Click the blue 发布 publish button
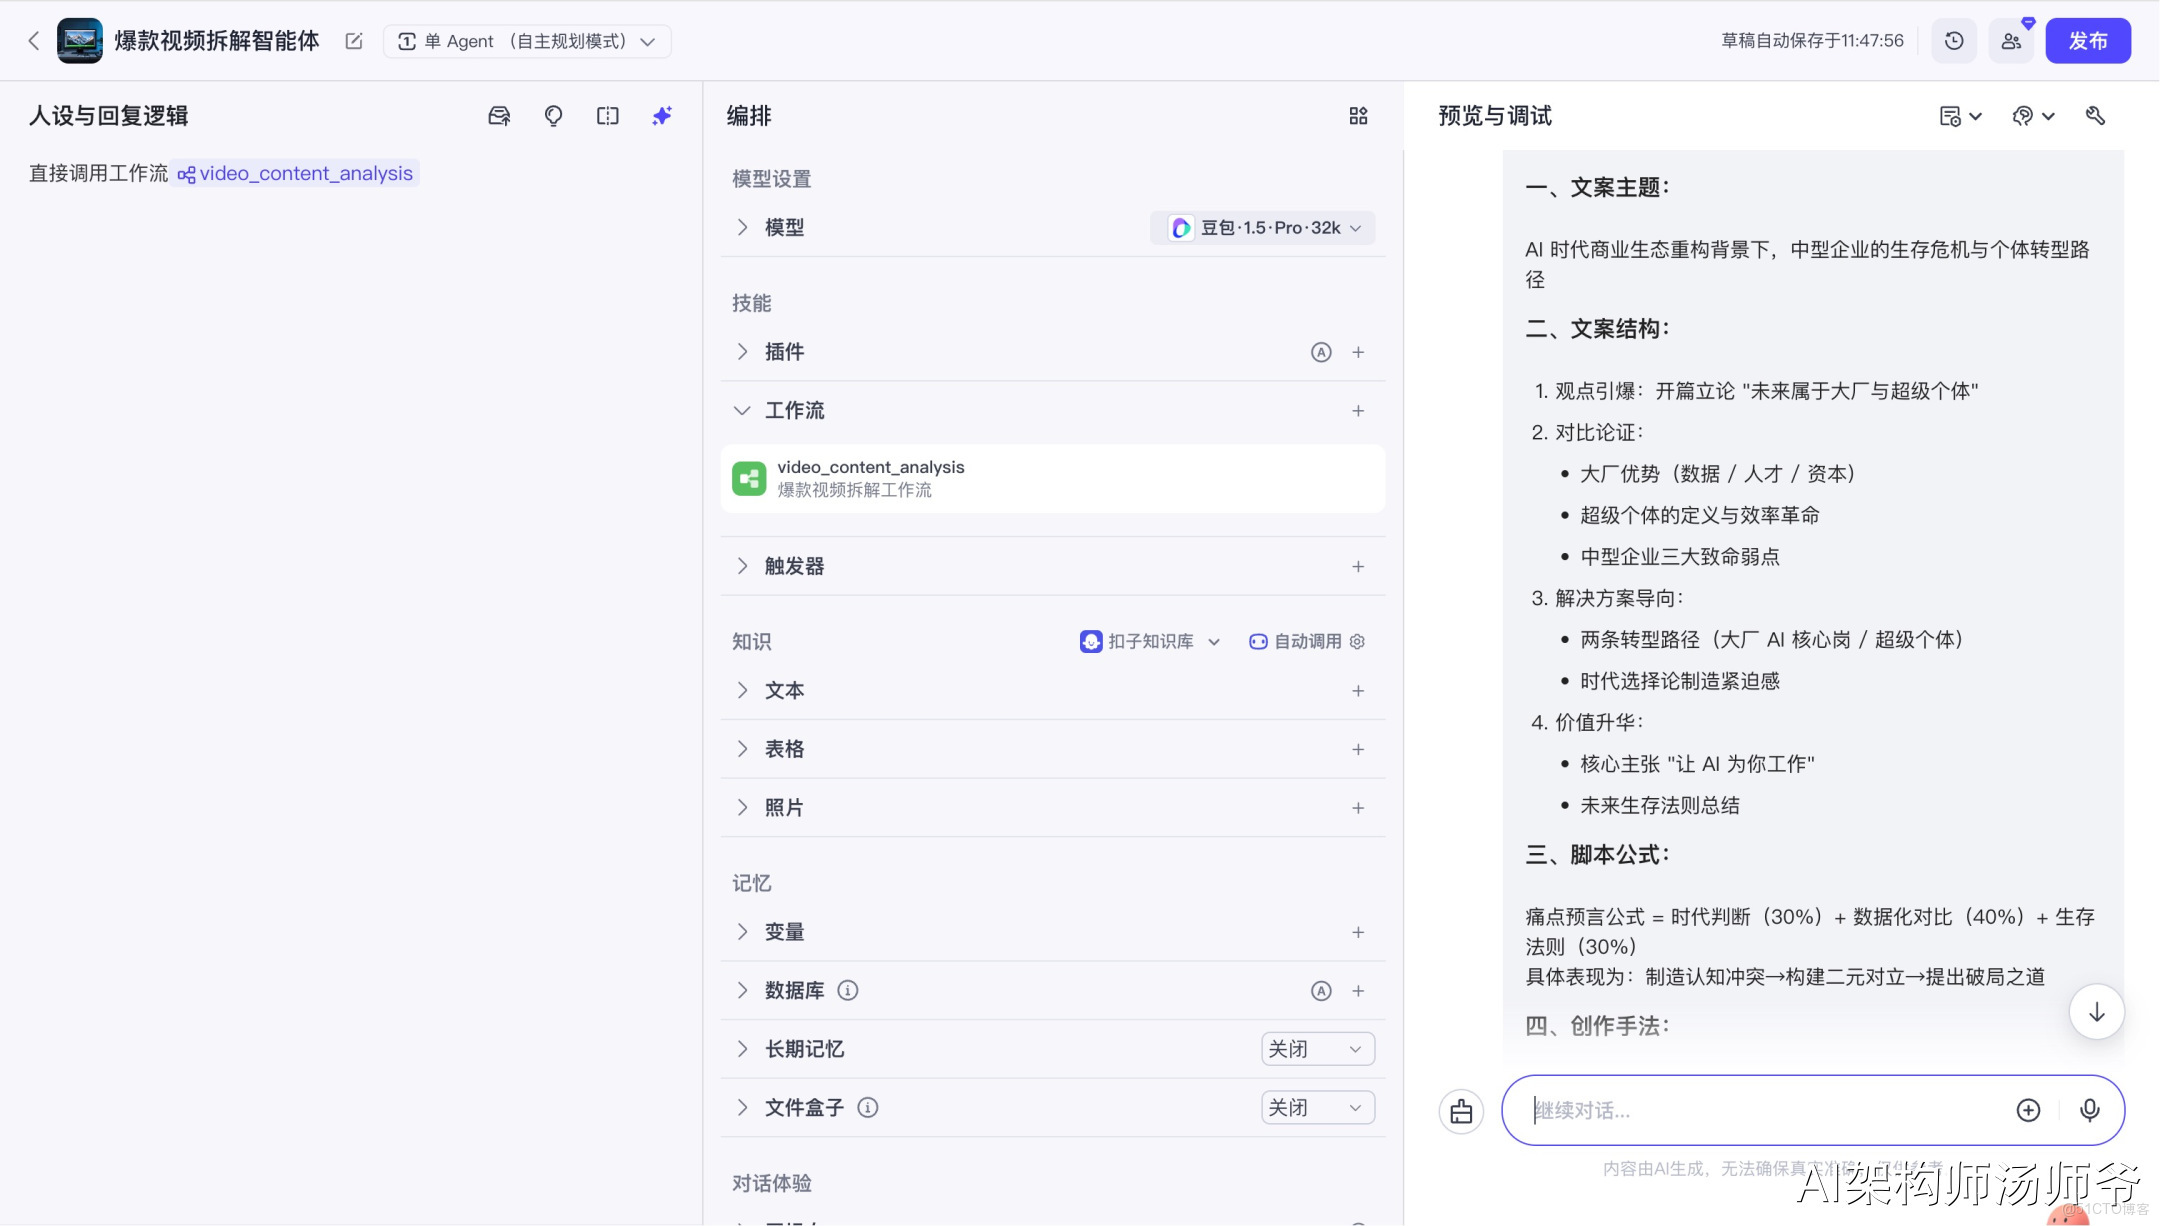This screenshot has width=2160, height=1226. tap(2087, 41)
